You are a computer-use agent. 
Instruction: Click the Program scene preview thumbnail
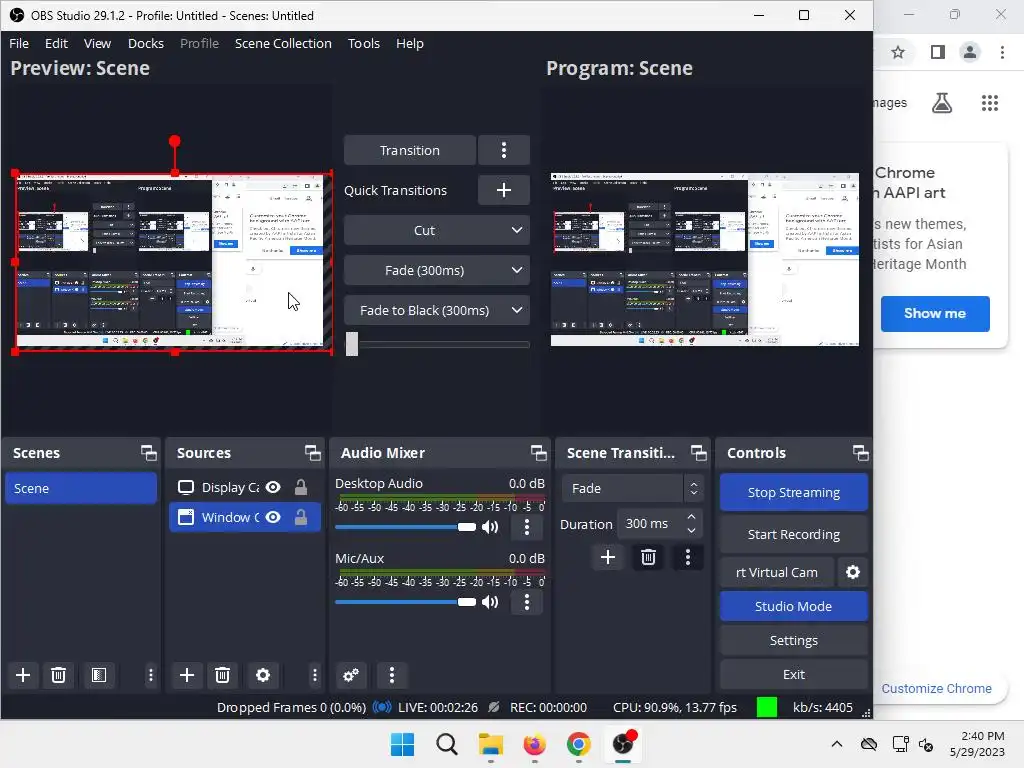click(705, 259)
